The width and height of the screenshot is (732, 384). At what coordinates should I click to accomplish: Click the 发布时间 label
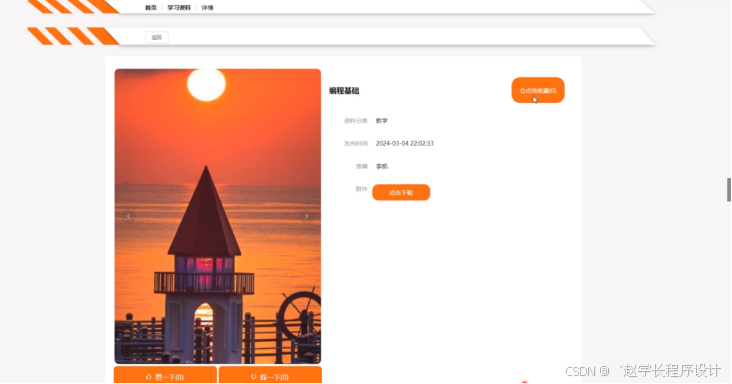[x=356, y=143]
